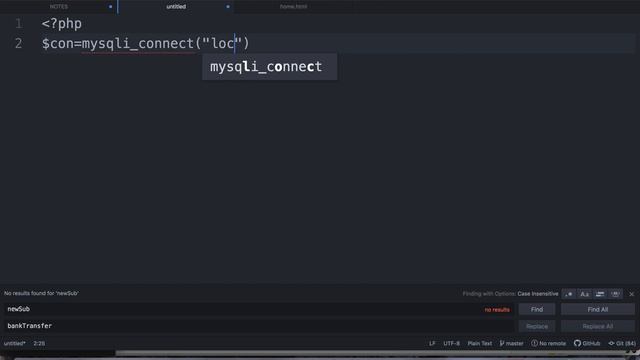Click the untitled* file name in status bar

coord(15,344)
